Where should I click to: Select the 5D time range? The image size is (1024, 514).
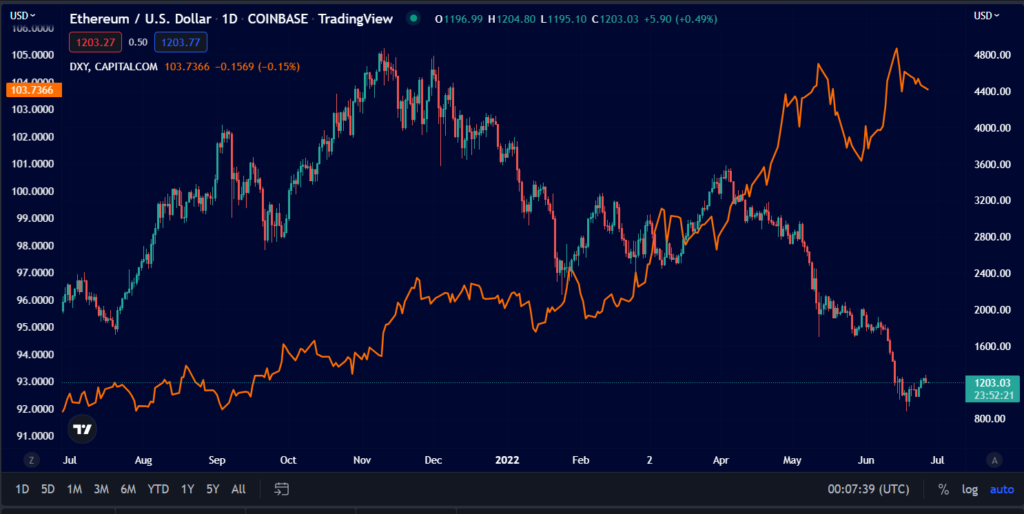pyautogui.click(x=48, y=489)
